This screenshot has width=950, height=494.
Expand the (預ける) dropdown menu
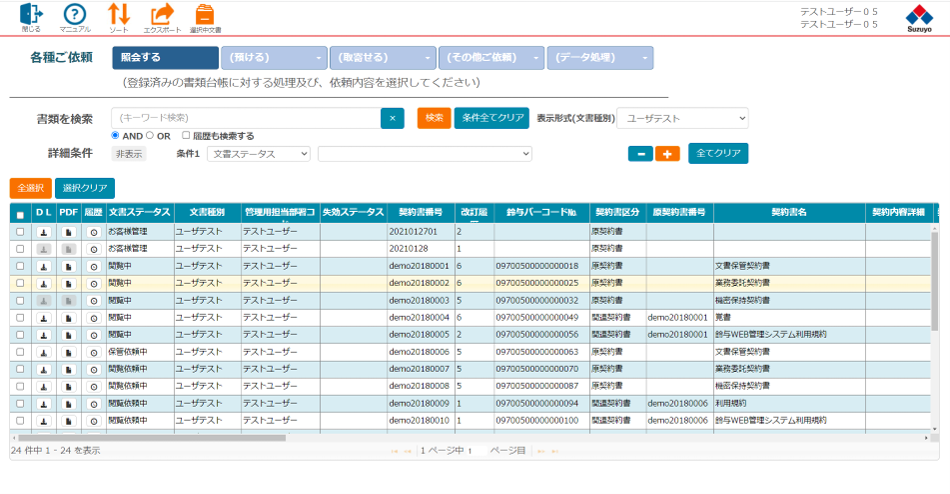click(273, 58)
